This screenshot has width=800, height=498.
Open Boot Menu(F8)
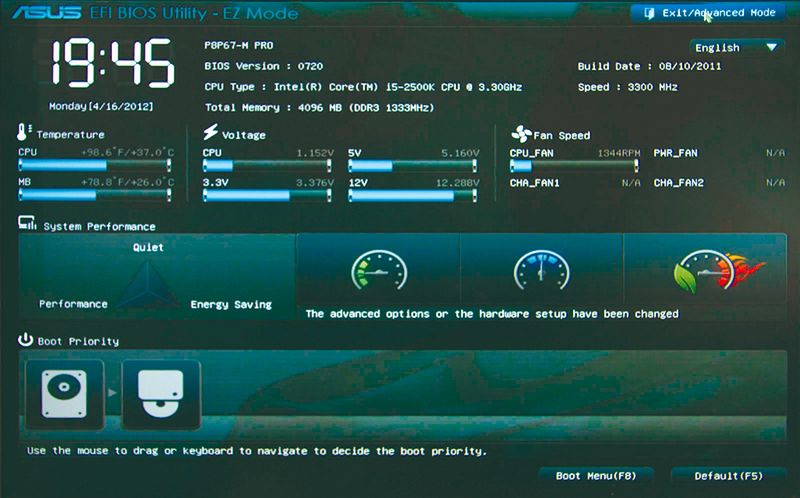(595, 476)
